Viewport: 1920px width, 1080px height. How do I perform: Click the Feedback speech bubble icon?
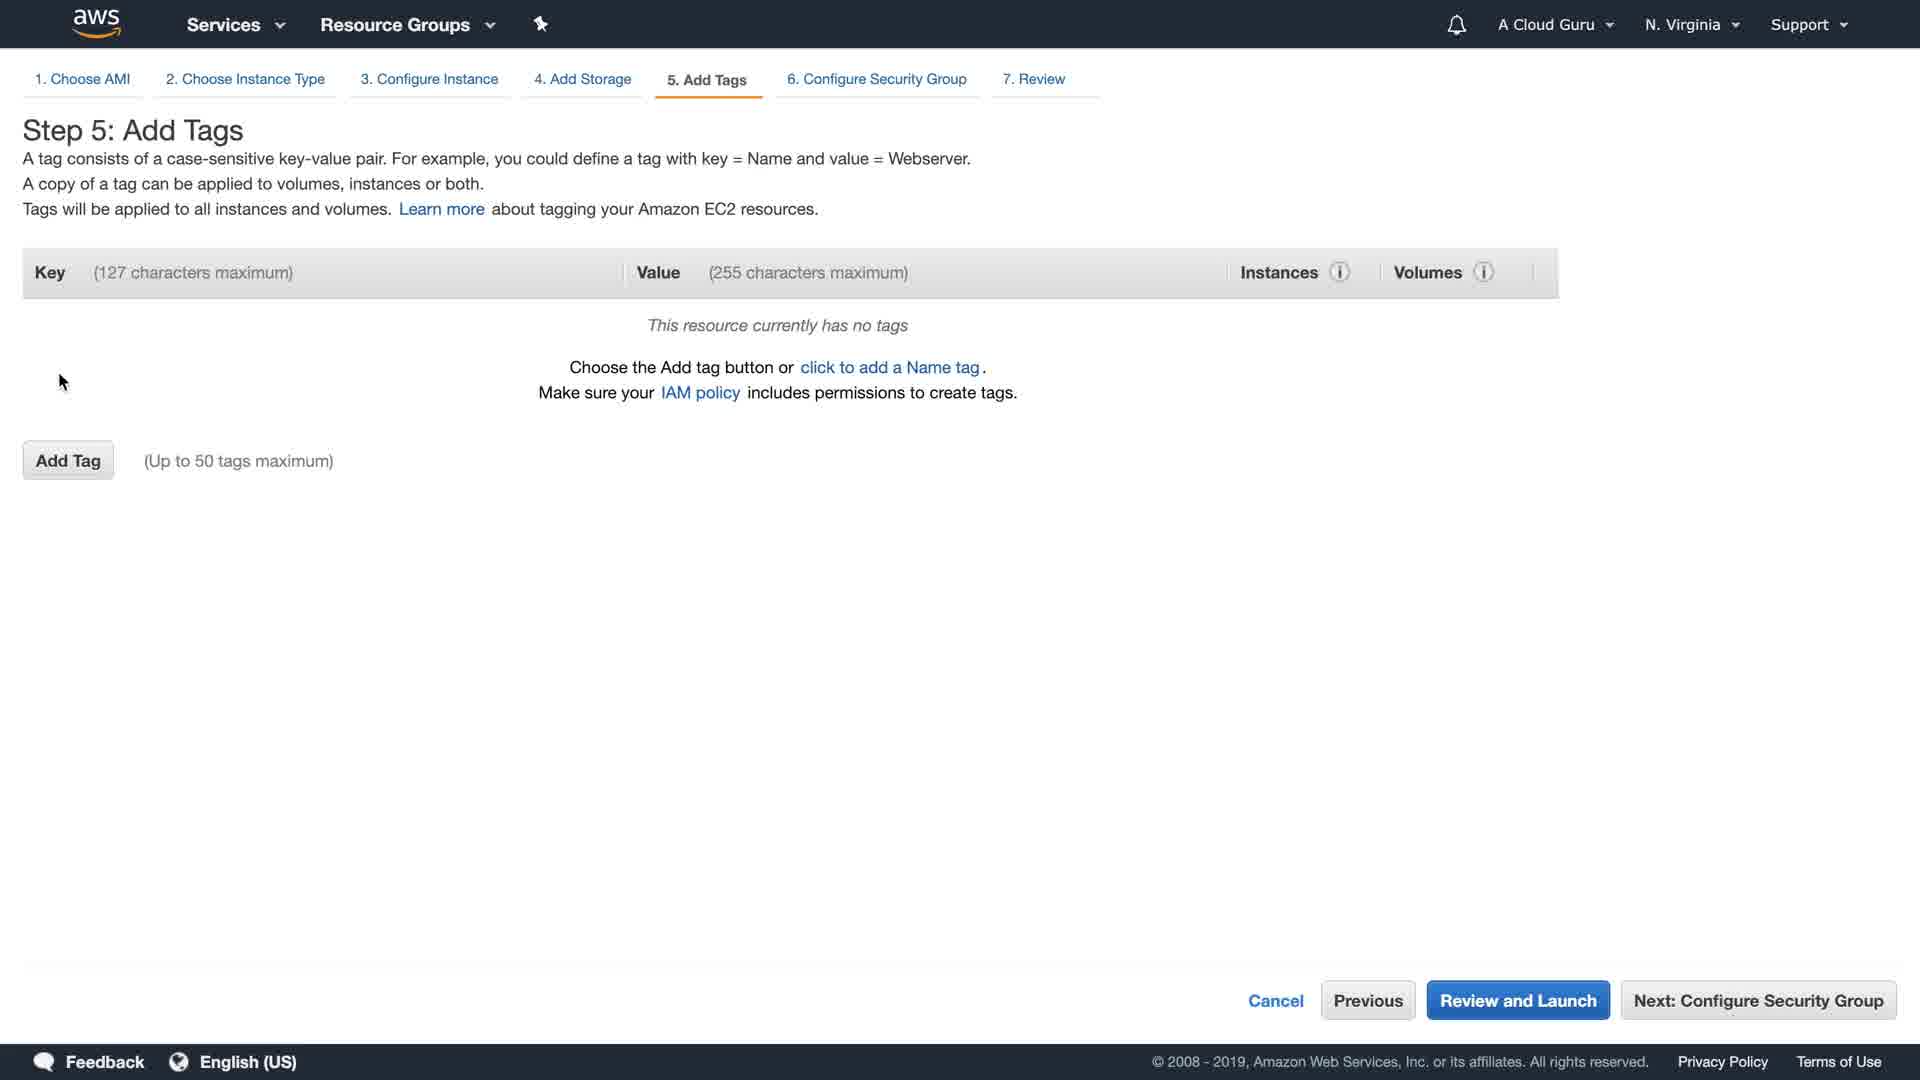click(44, 1062)
